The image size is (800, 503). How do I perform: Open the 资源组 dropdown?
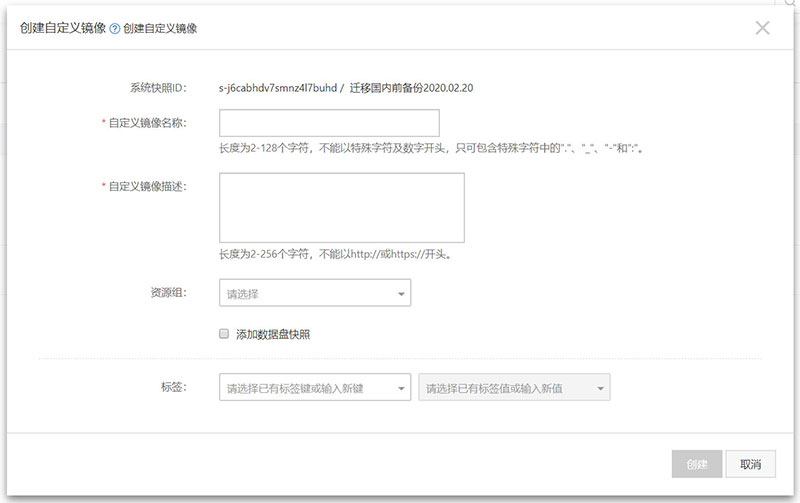point(315,293)
